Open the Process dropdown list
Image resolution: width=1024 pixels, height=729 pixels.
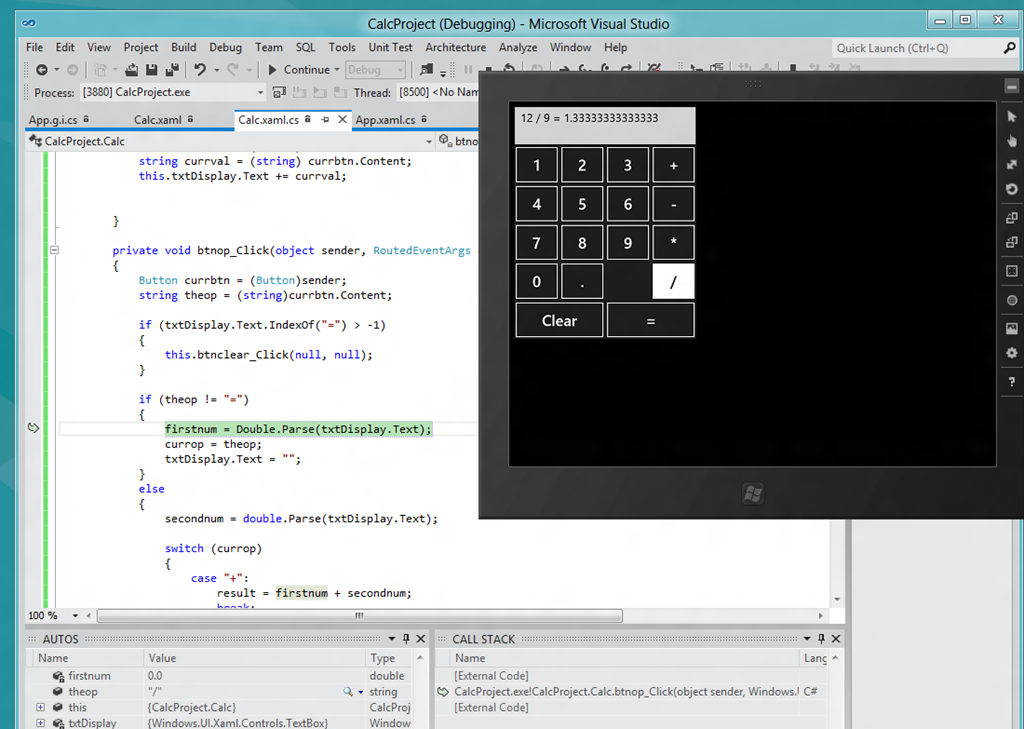[260, 93]
